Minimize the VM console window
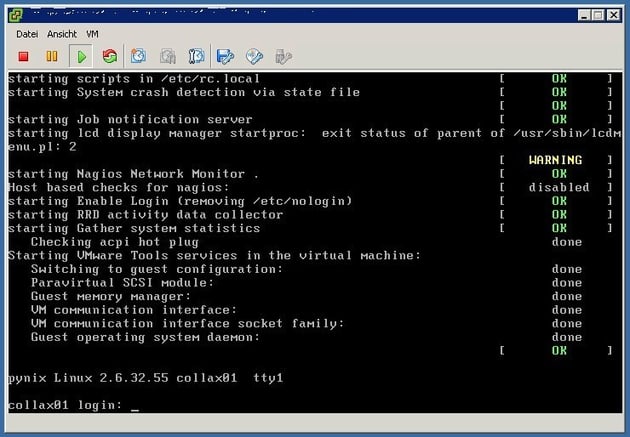630x437 pixels. [584, 15]
